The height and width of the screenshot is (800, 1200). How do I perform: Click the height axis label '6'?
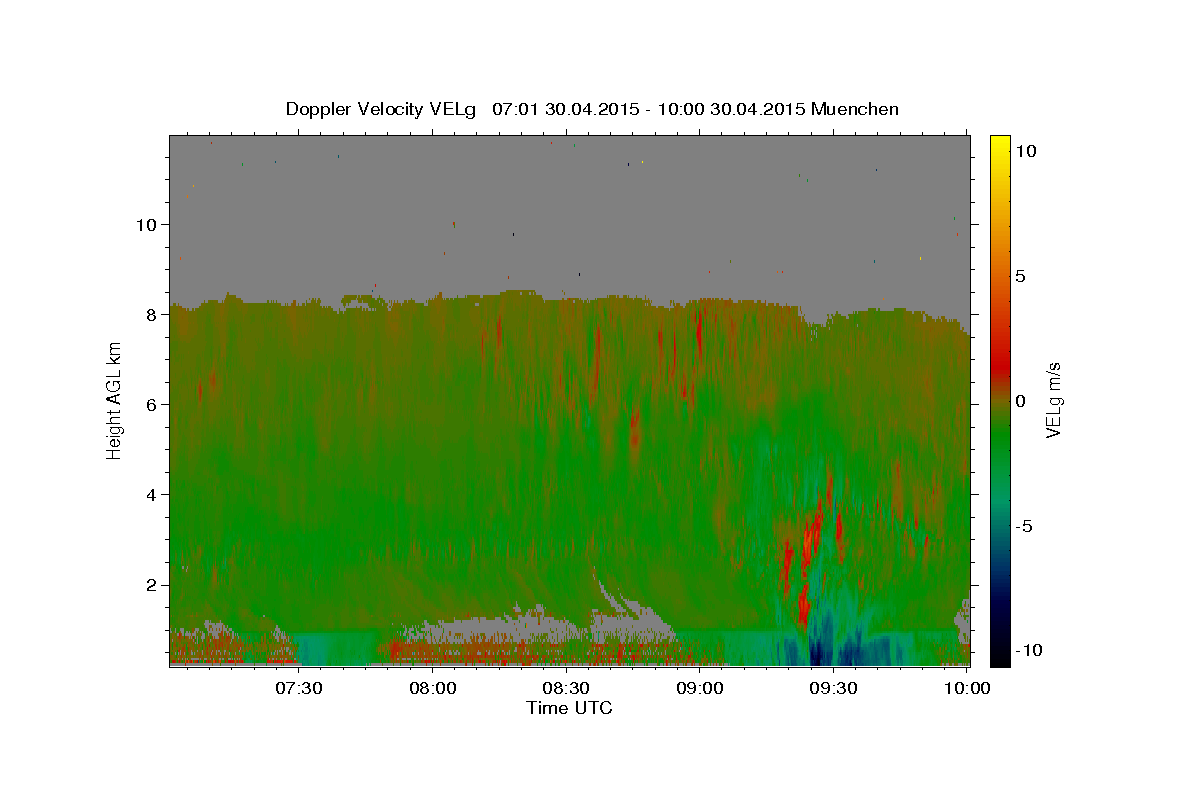[x=153, y=405]
